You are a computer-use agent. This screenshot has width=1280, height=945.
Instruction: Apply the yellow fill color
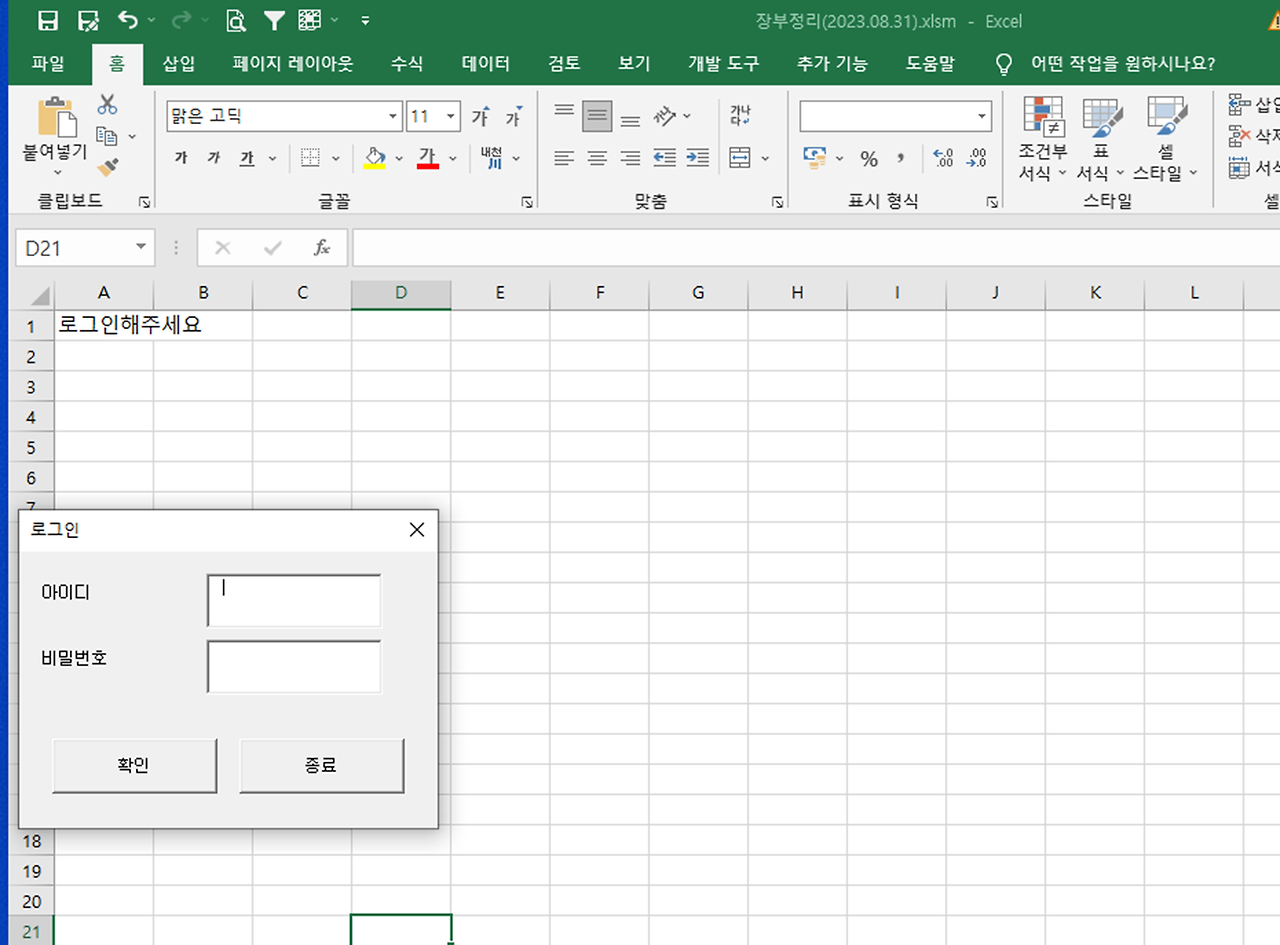pos(374,158)
